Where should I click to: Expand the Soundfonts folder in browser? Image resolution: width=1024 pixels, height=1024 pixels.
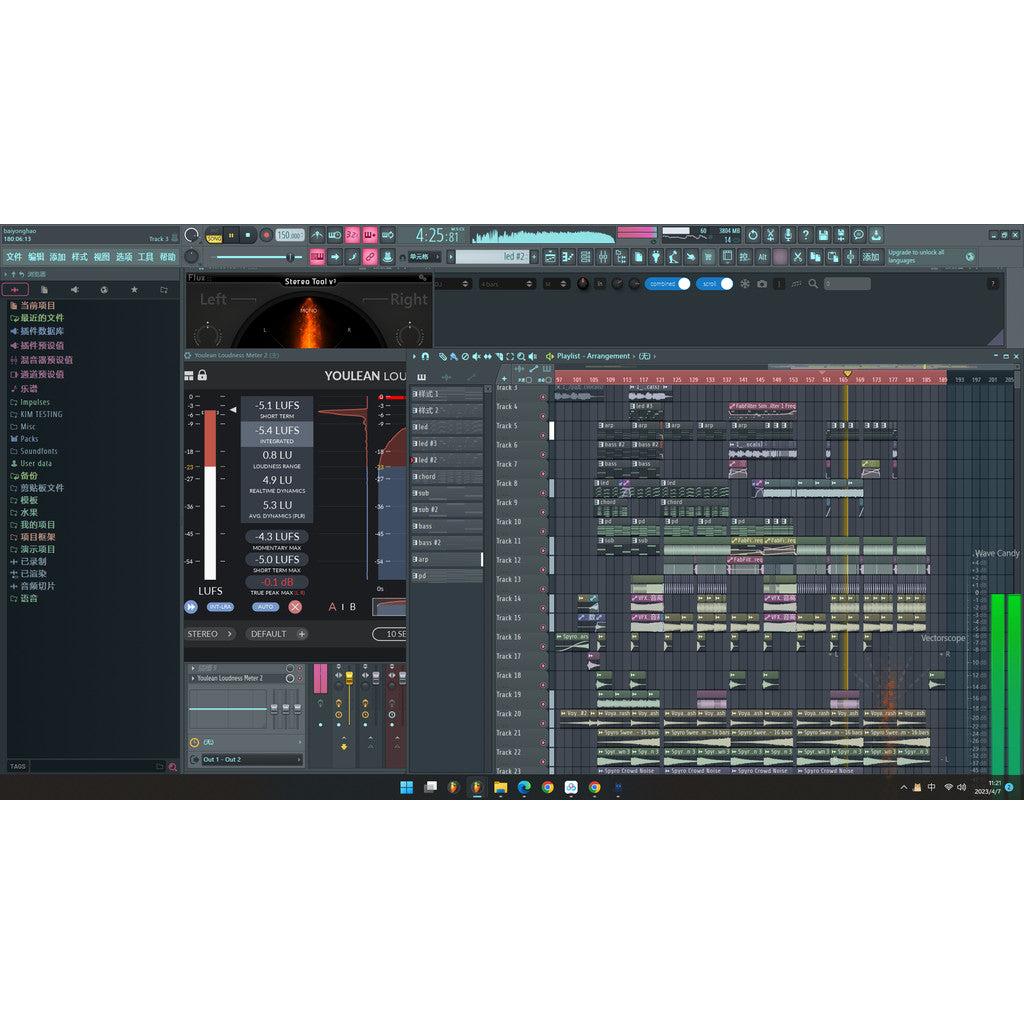tap(39, 451)
